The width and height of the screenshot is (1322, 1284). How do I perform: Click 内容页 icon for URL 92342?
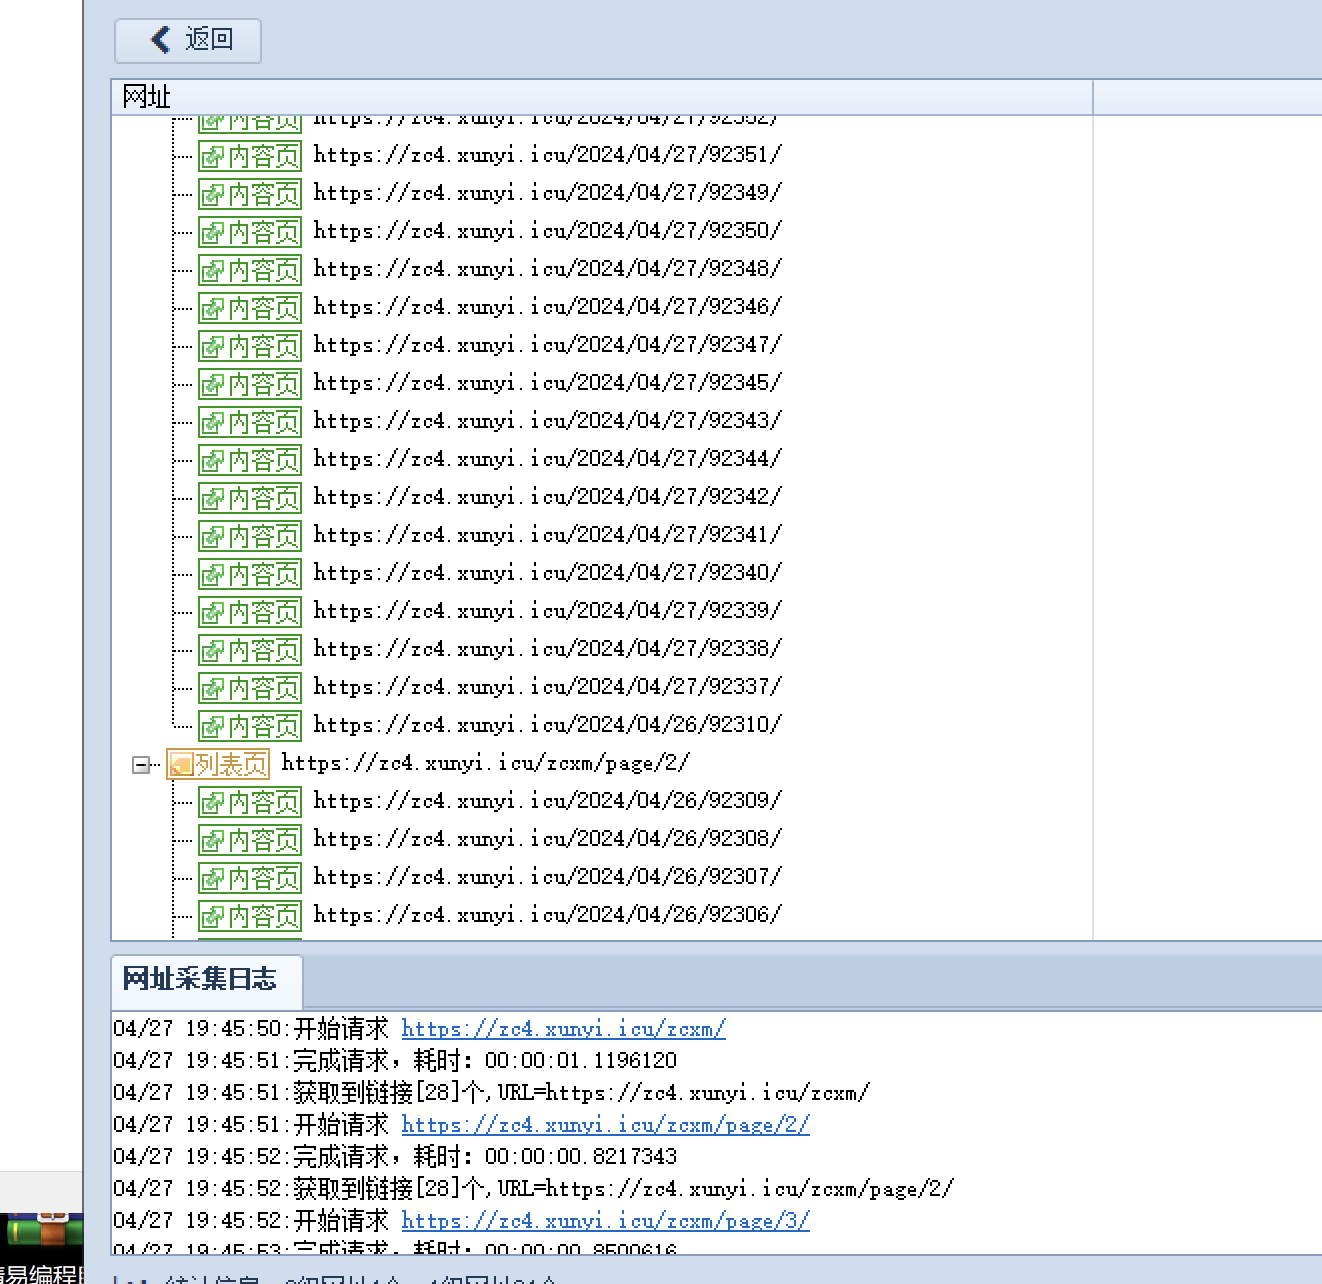(x=250, y=498)
